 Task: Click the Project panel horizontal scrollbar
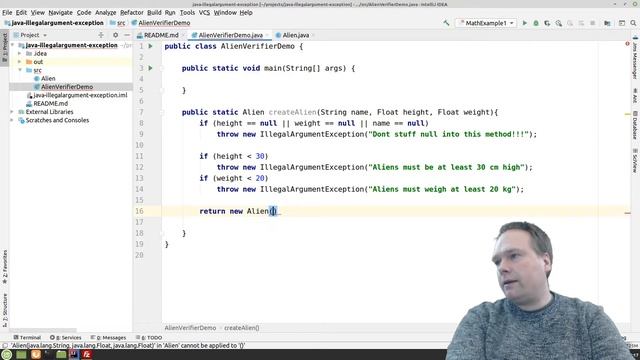click(x=43, y=331)
